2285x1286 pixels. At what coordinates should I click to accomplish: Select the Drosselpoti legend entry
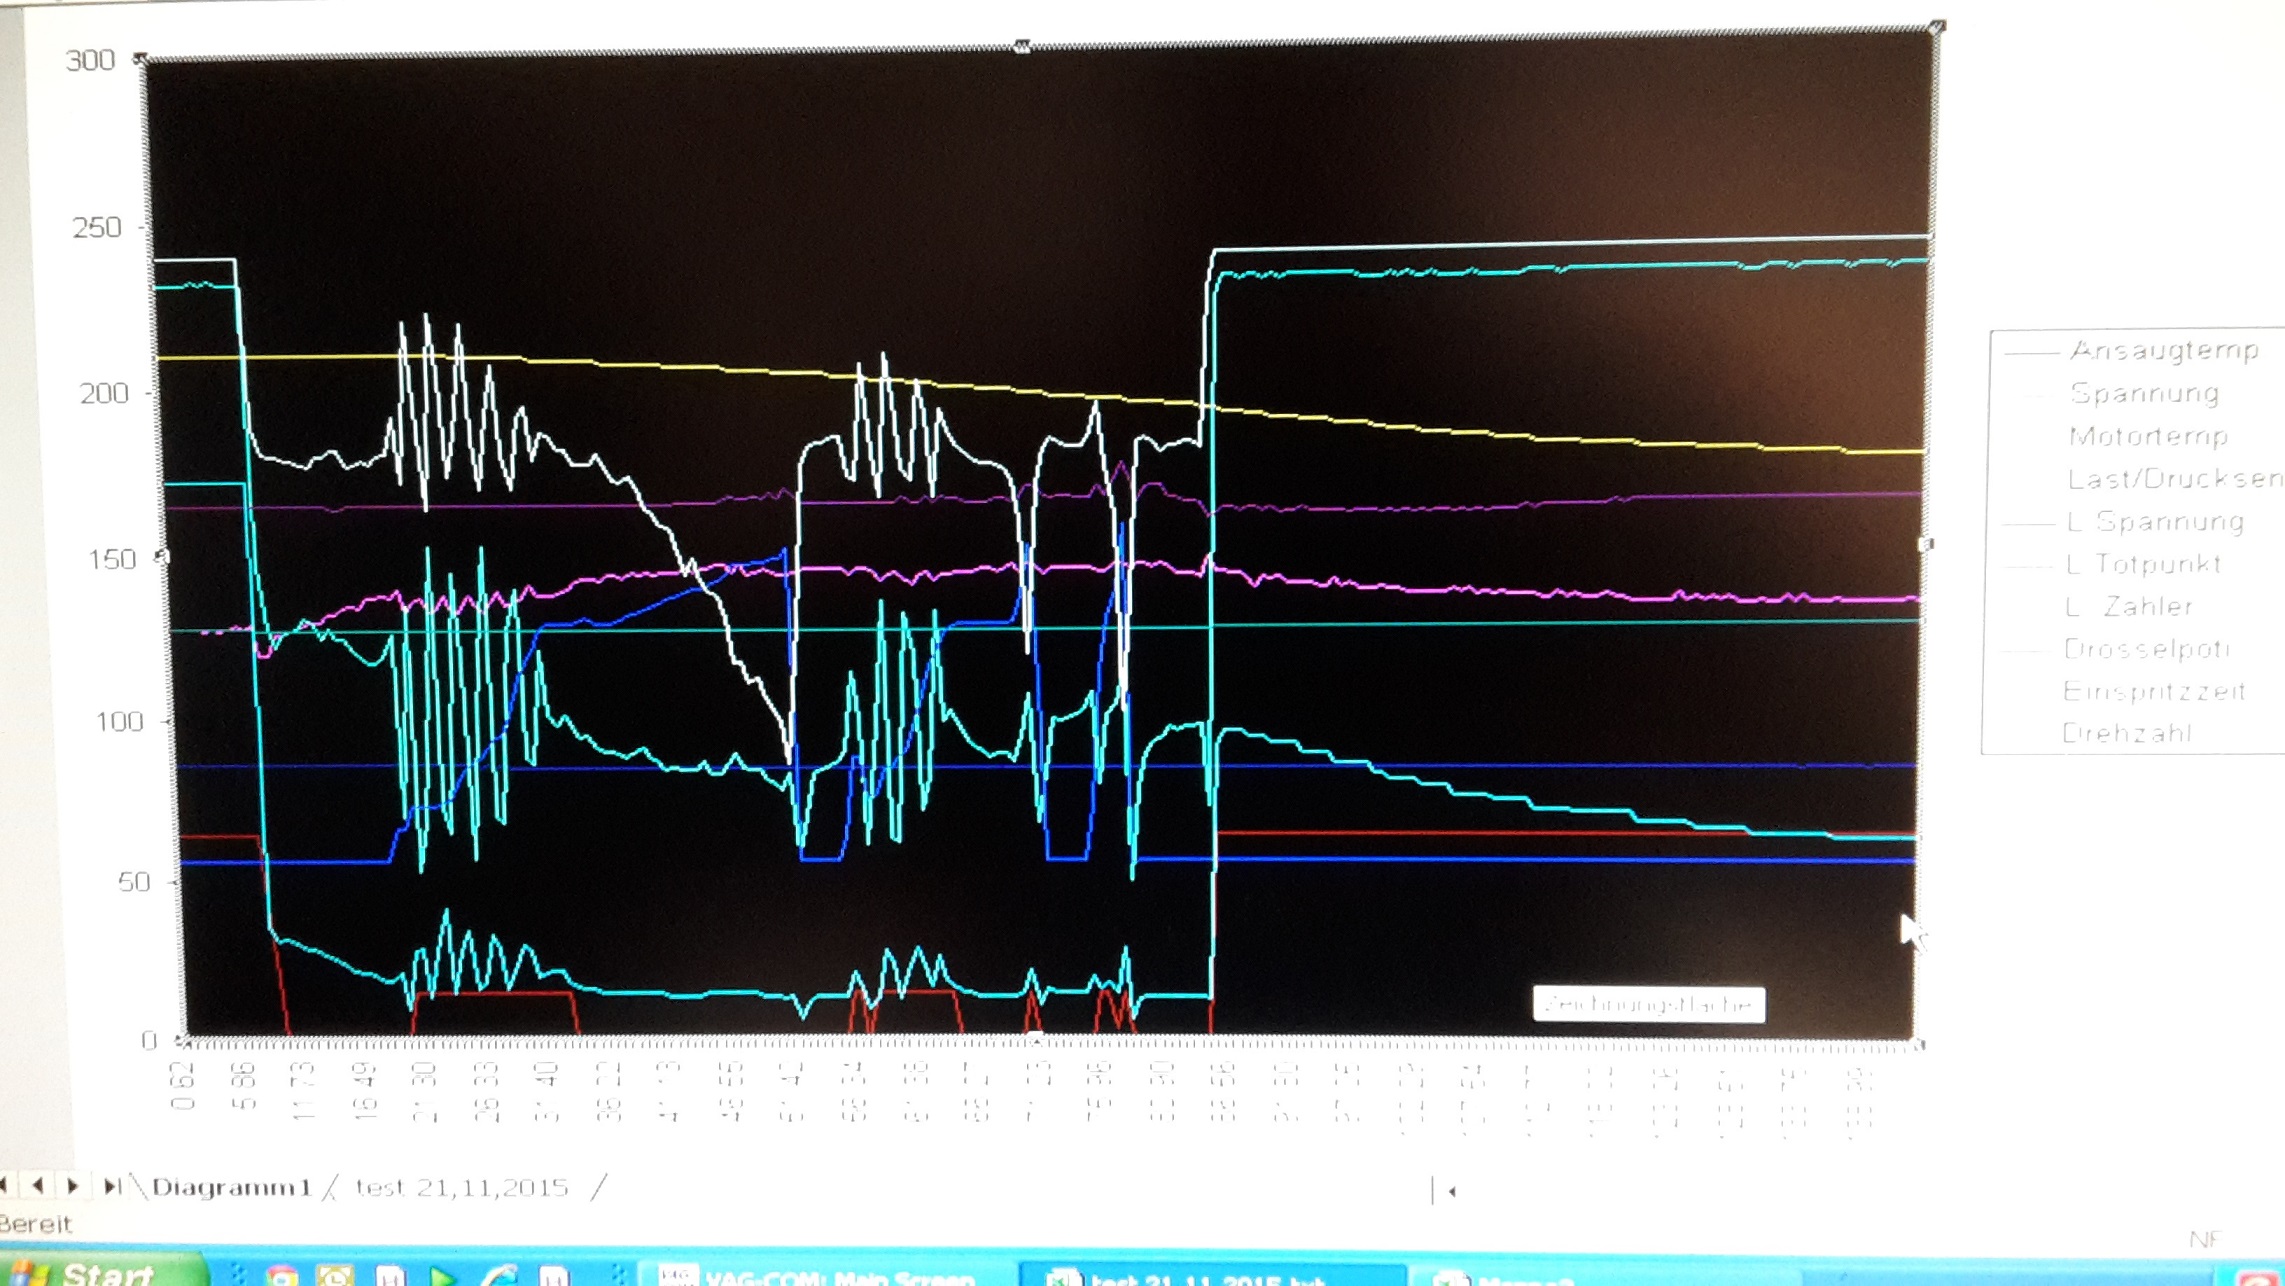[x=2147, y=650]
